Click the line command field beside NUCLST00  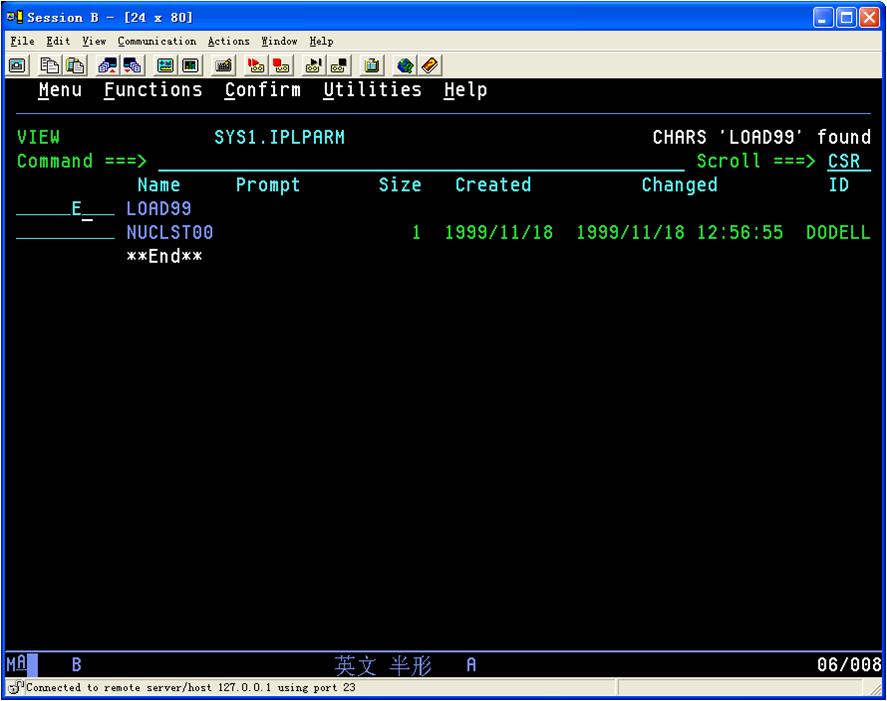point(66,233)
